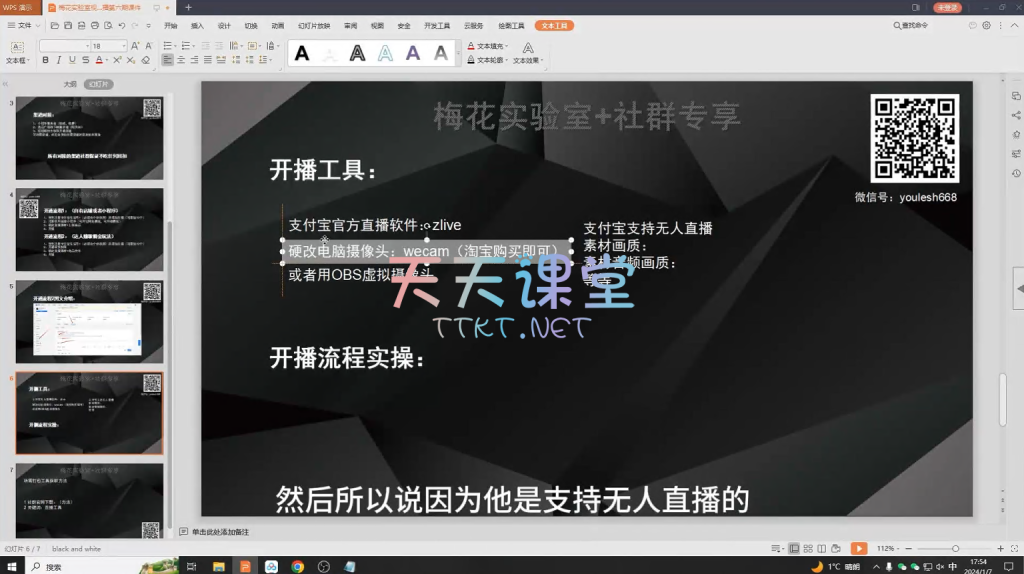Center align the selected text
The height and width of the screenshot is (574, 1024).
point(182,60)
